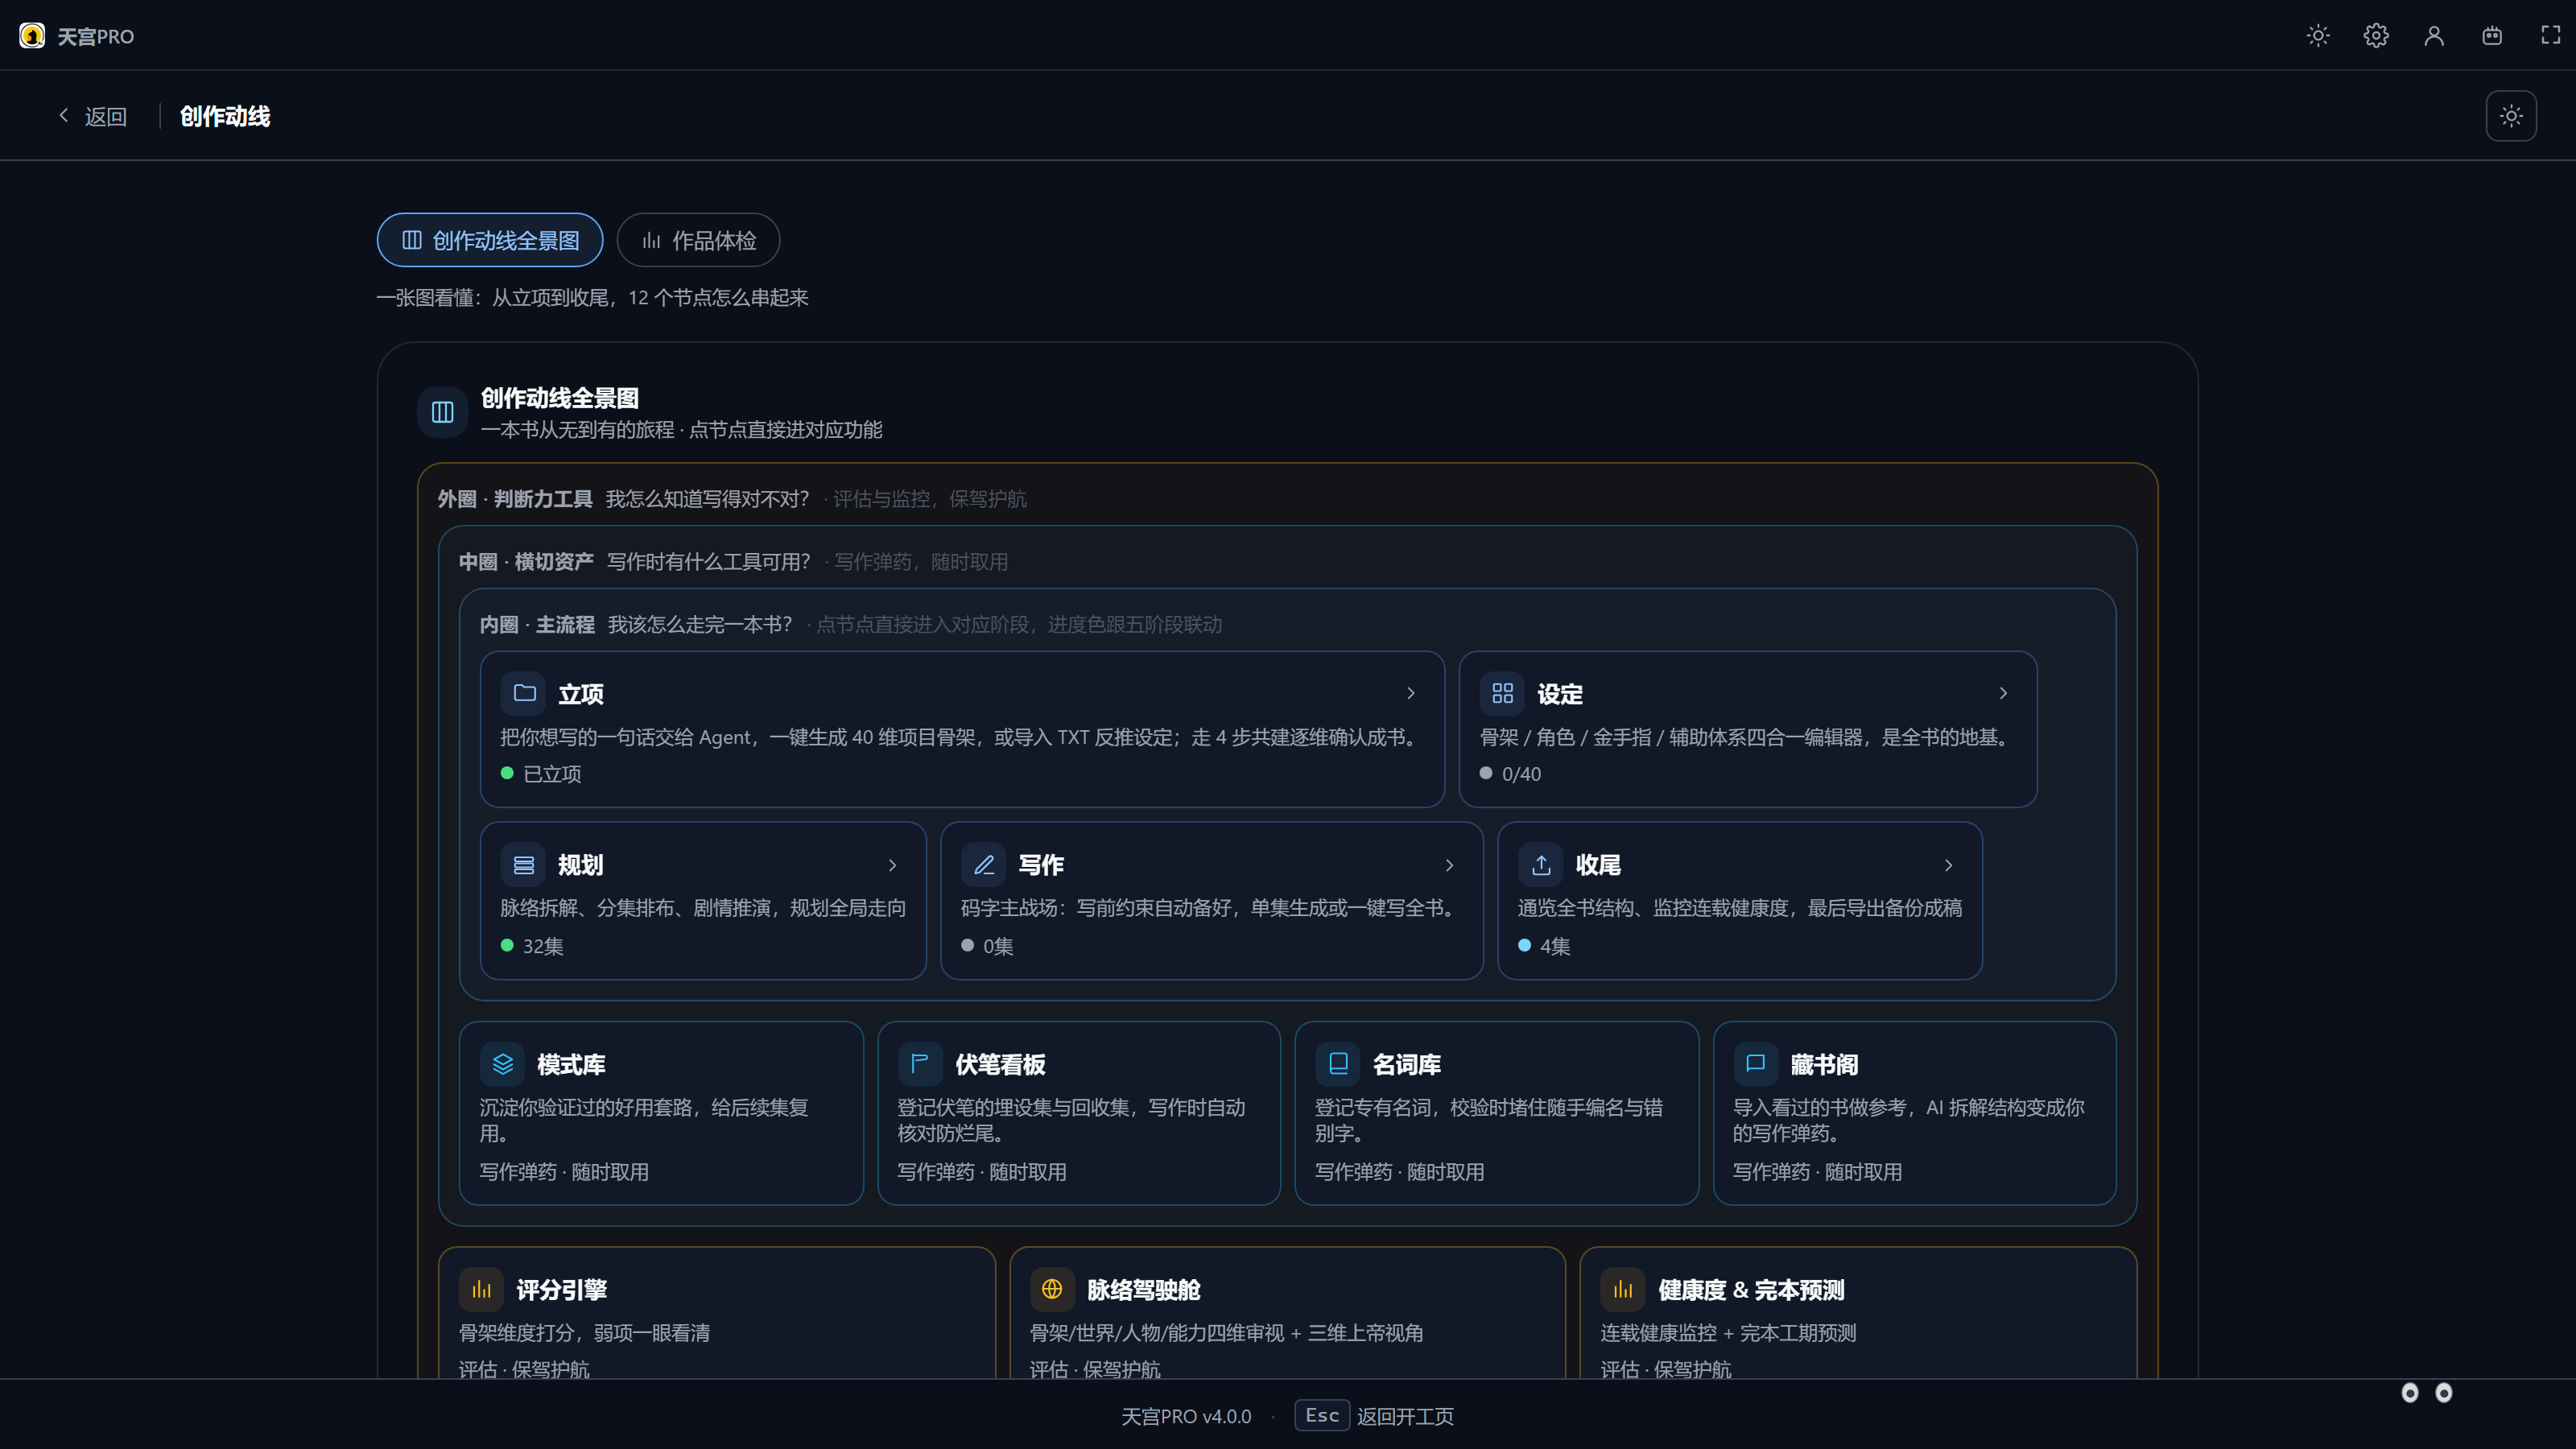Screen dimensions: 2576x1449
Task: Open the 伏笔看板 card title
Action: [1000, 1065]
